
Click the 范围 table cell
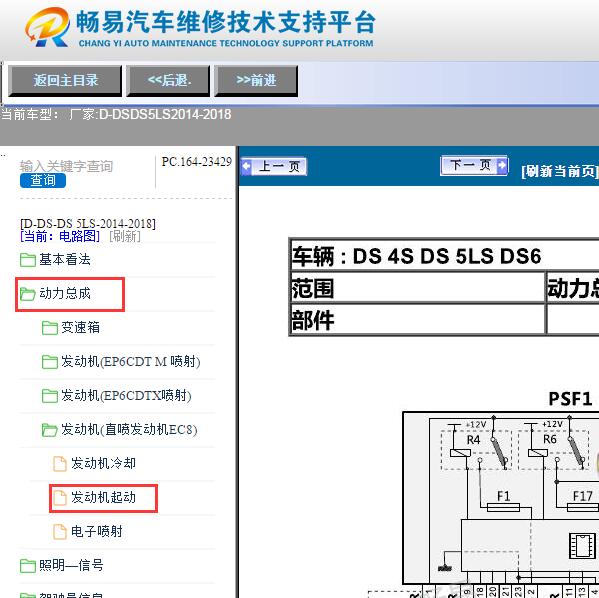[x=418, y=288]
